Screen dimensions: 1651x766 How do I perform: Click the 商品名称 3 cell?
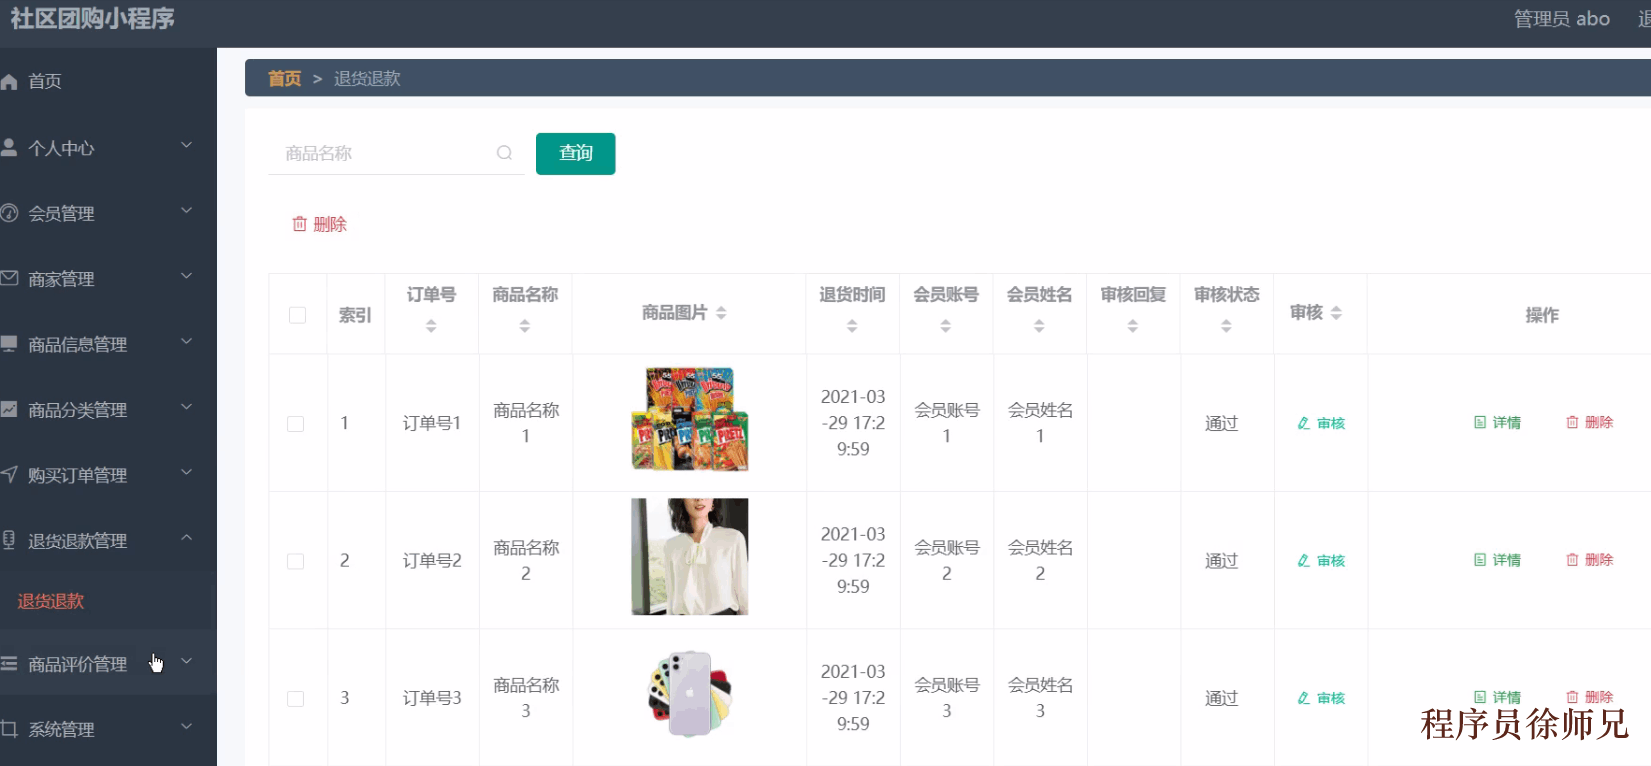[526, 698]
